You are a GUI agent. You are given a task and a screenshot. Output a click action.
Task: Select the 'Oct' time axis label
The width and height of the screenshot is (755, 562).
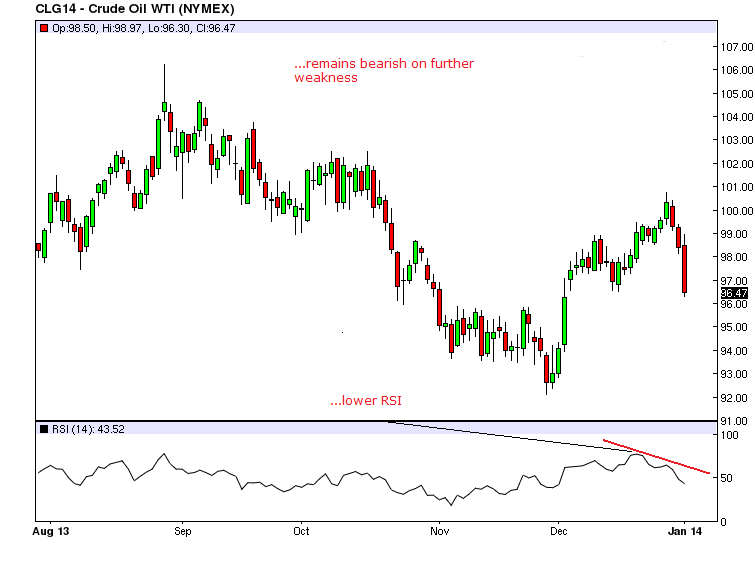click(303, 535)
